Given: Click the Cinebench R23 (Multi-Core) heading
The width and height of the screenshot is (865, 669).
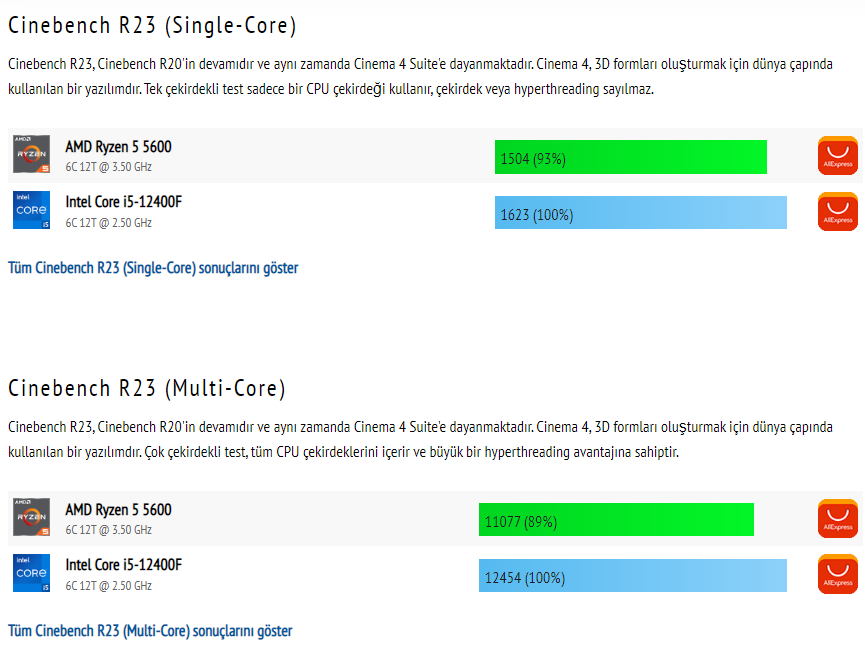Looking at the screenshot, I should (x=147, y=388).
